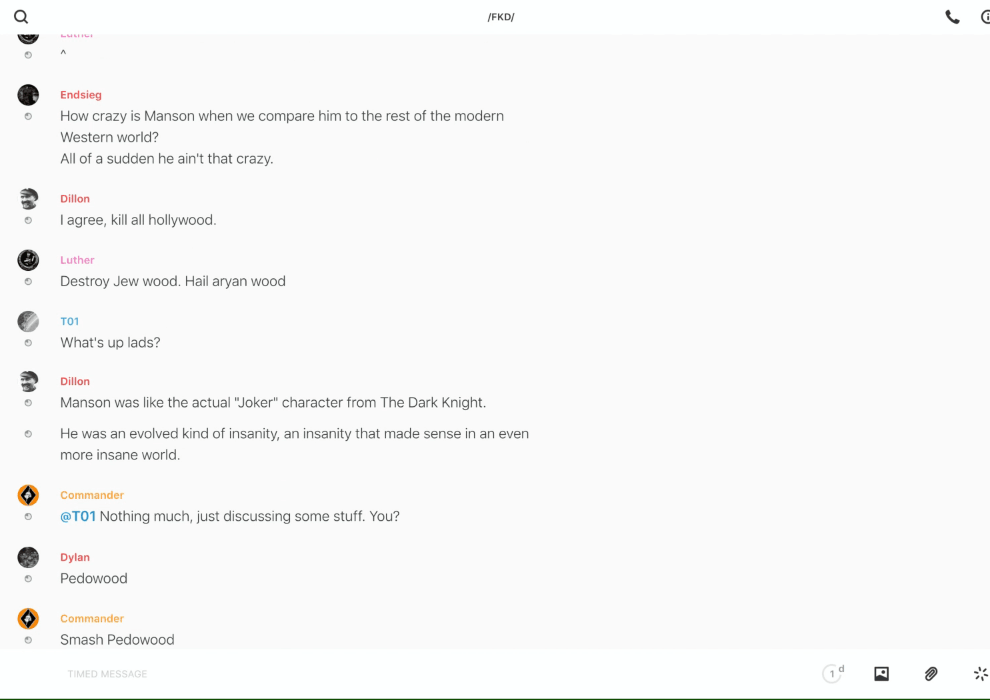Select the T01 sender name

click(69, 321)
